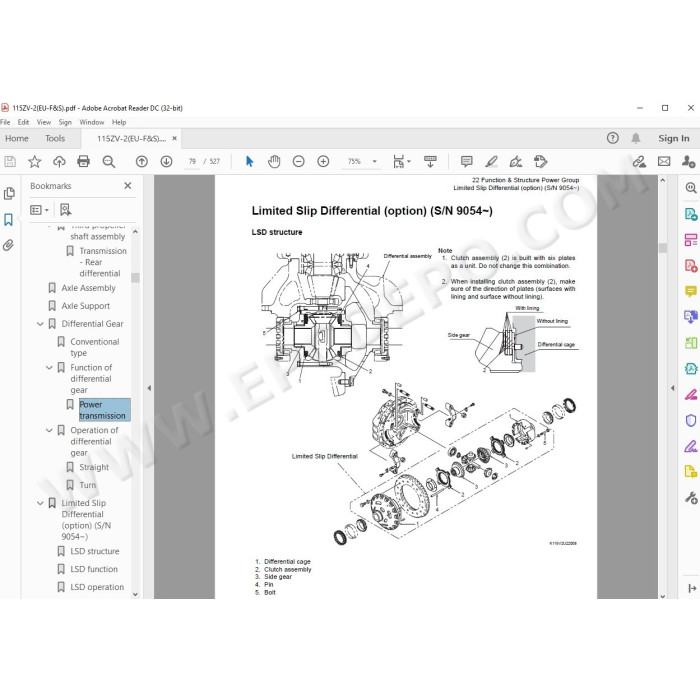This screenshot has width=700, height=700.
Task: Activate the selection arrow tool
Action: click(x=250, y=162)
